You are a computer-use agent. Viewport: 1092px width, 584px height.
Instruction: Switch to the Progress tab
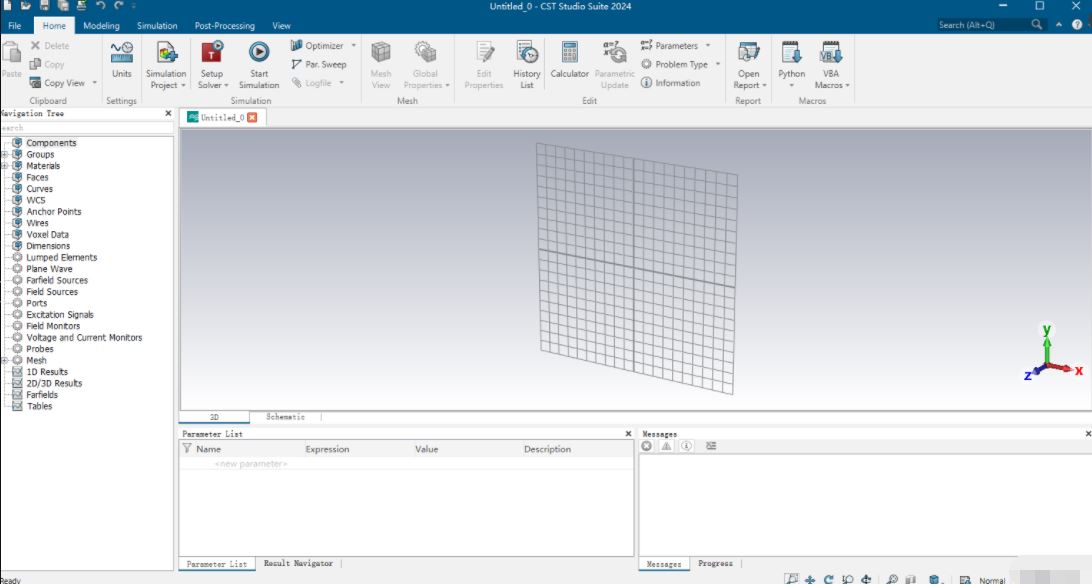(716, 563)
